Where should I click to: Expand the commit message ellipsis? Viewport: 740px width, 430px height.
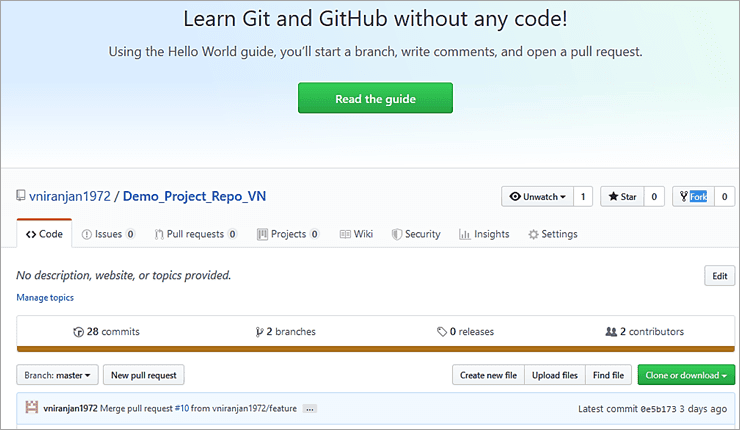(x=309, y=409)
